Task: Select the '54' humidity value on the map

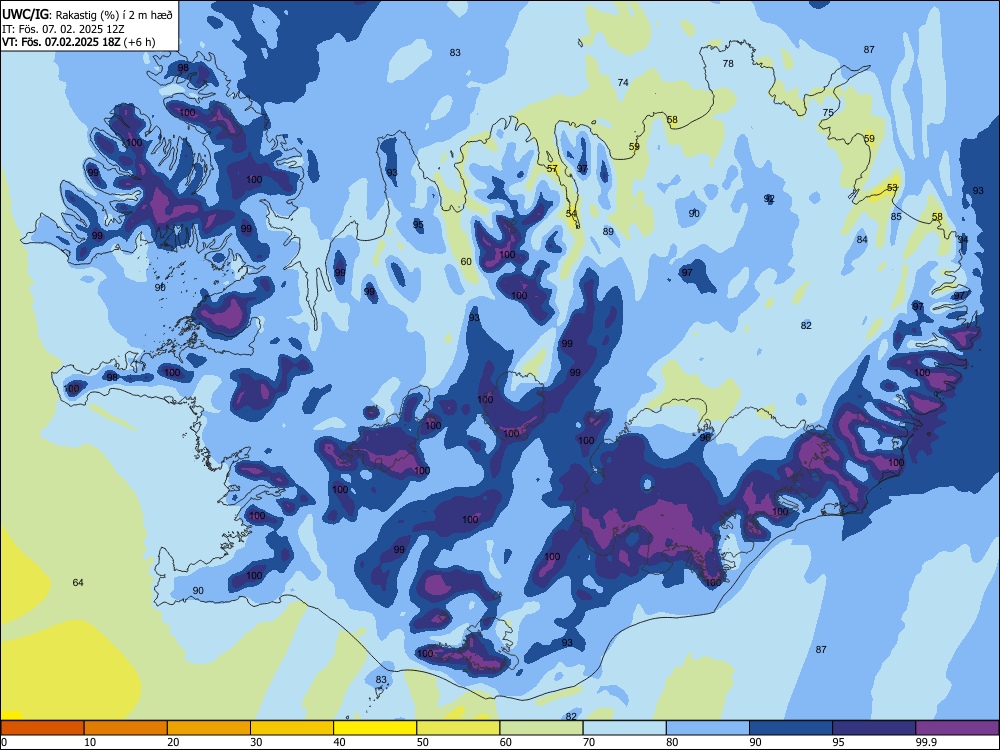Action: (571, 214)
